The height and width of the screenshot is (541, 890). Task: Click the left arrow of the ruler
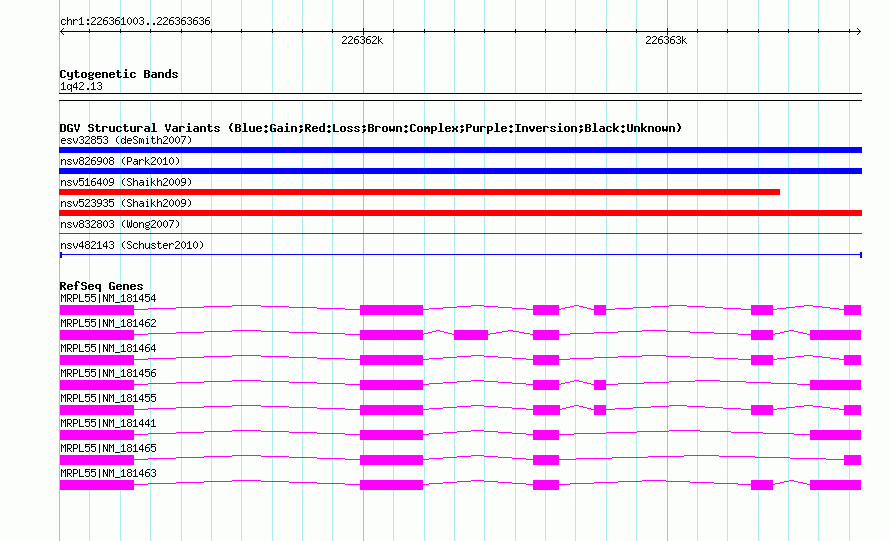coord(62,32)
